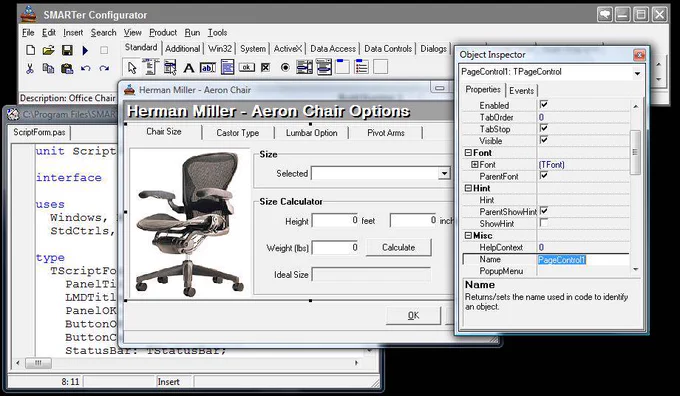This screenshot has width=680, height=396.
Task: Open the Product menu
Action: tap(163, 33)
